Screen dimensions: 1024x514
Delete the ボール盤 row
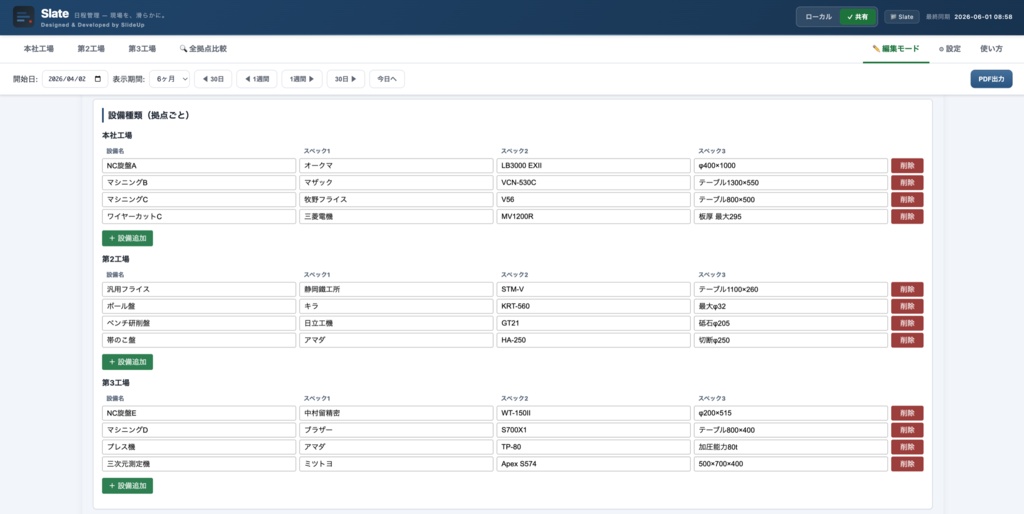tap(907, 306)
